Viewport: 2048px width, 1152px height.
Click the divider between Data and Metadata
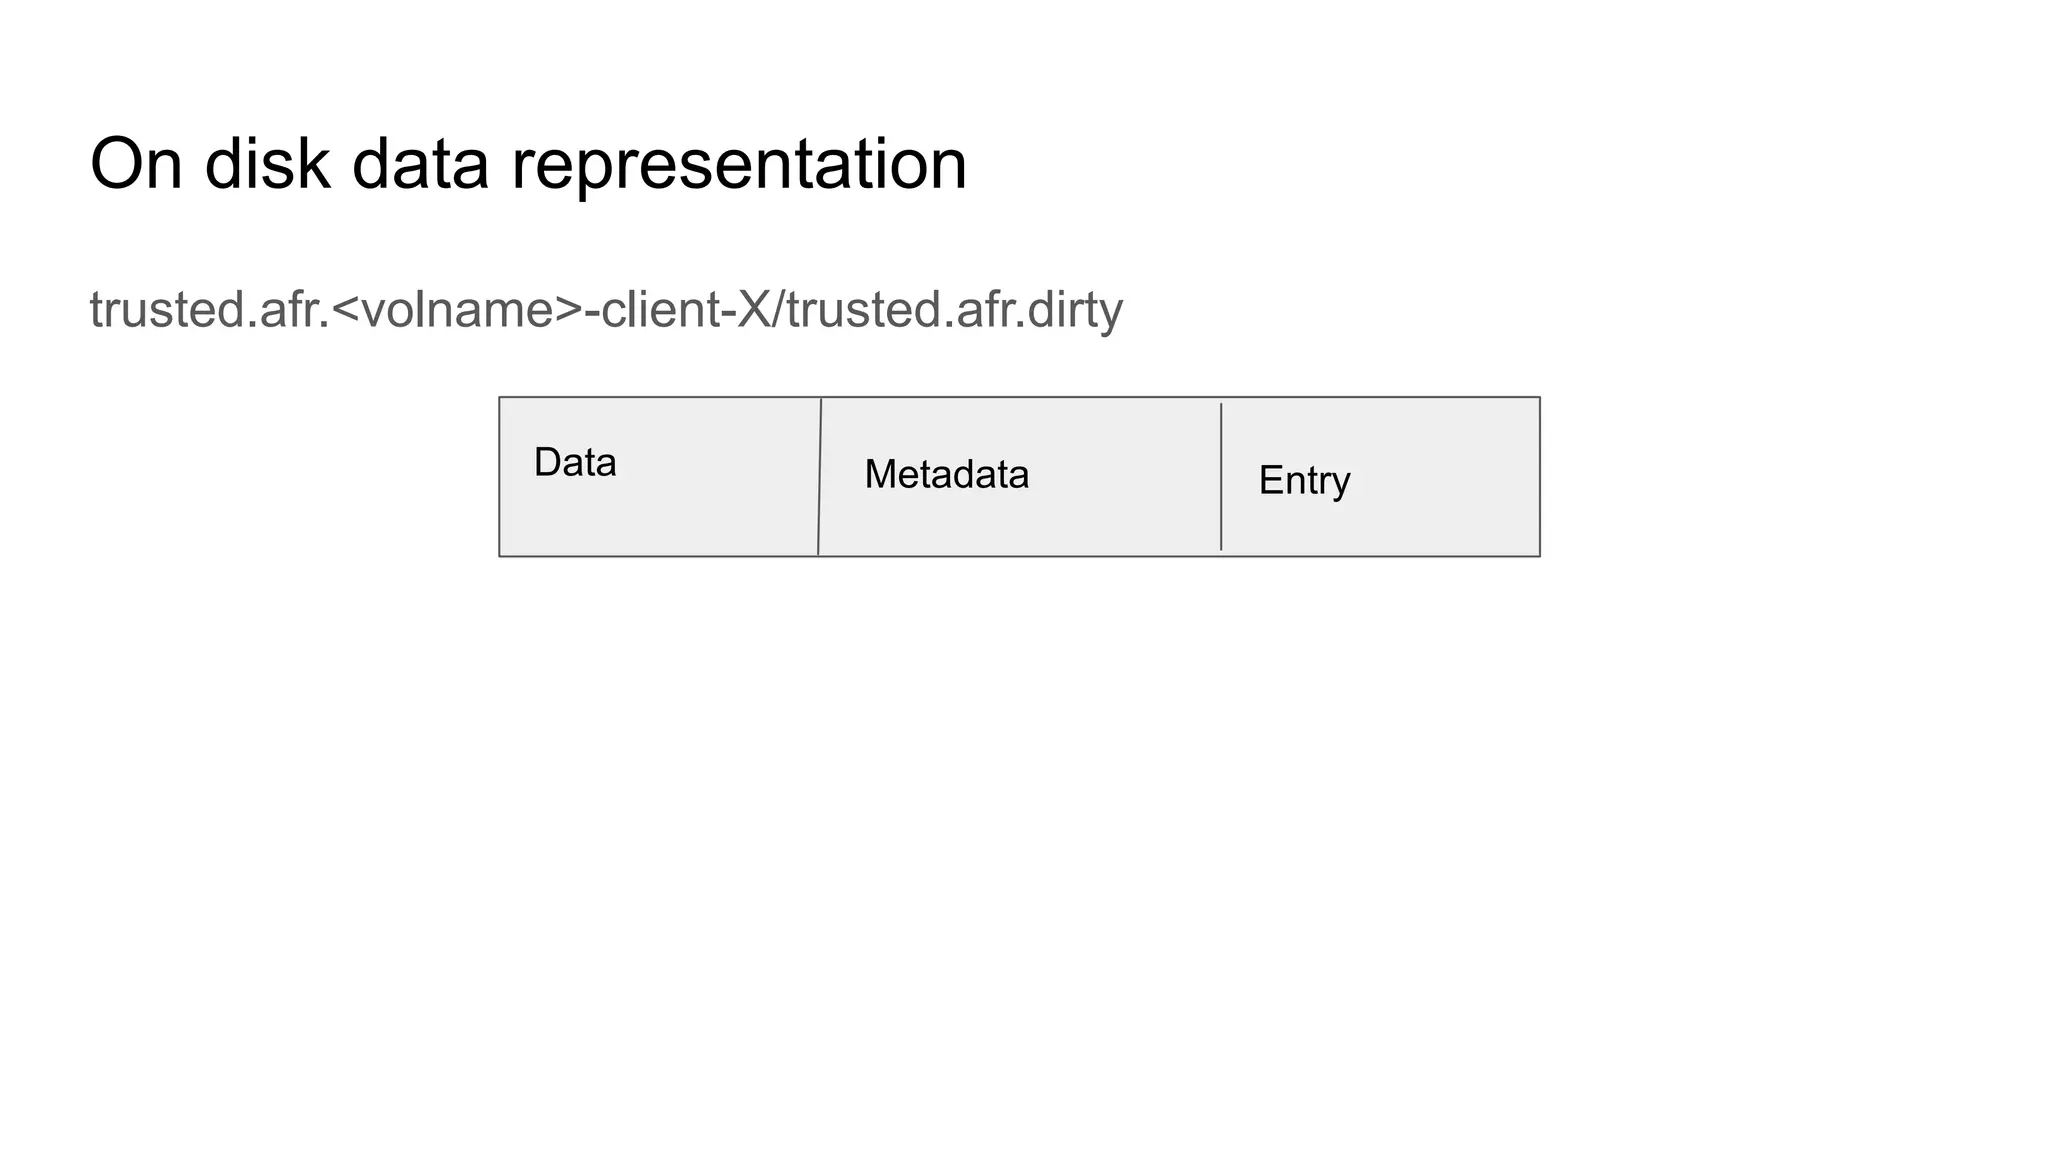coord(820,477)
